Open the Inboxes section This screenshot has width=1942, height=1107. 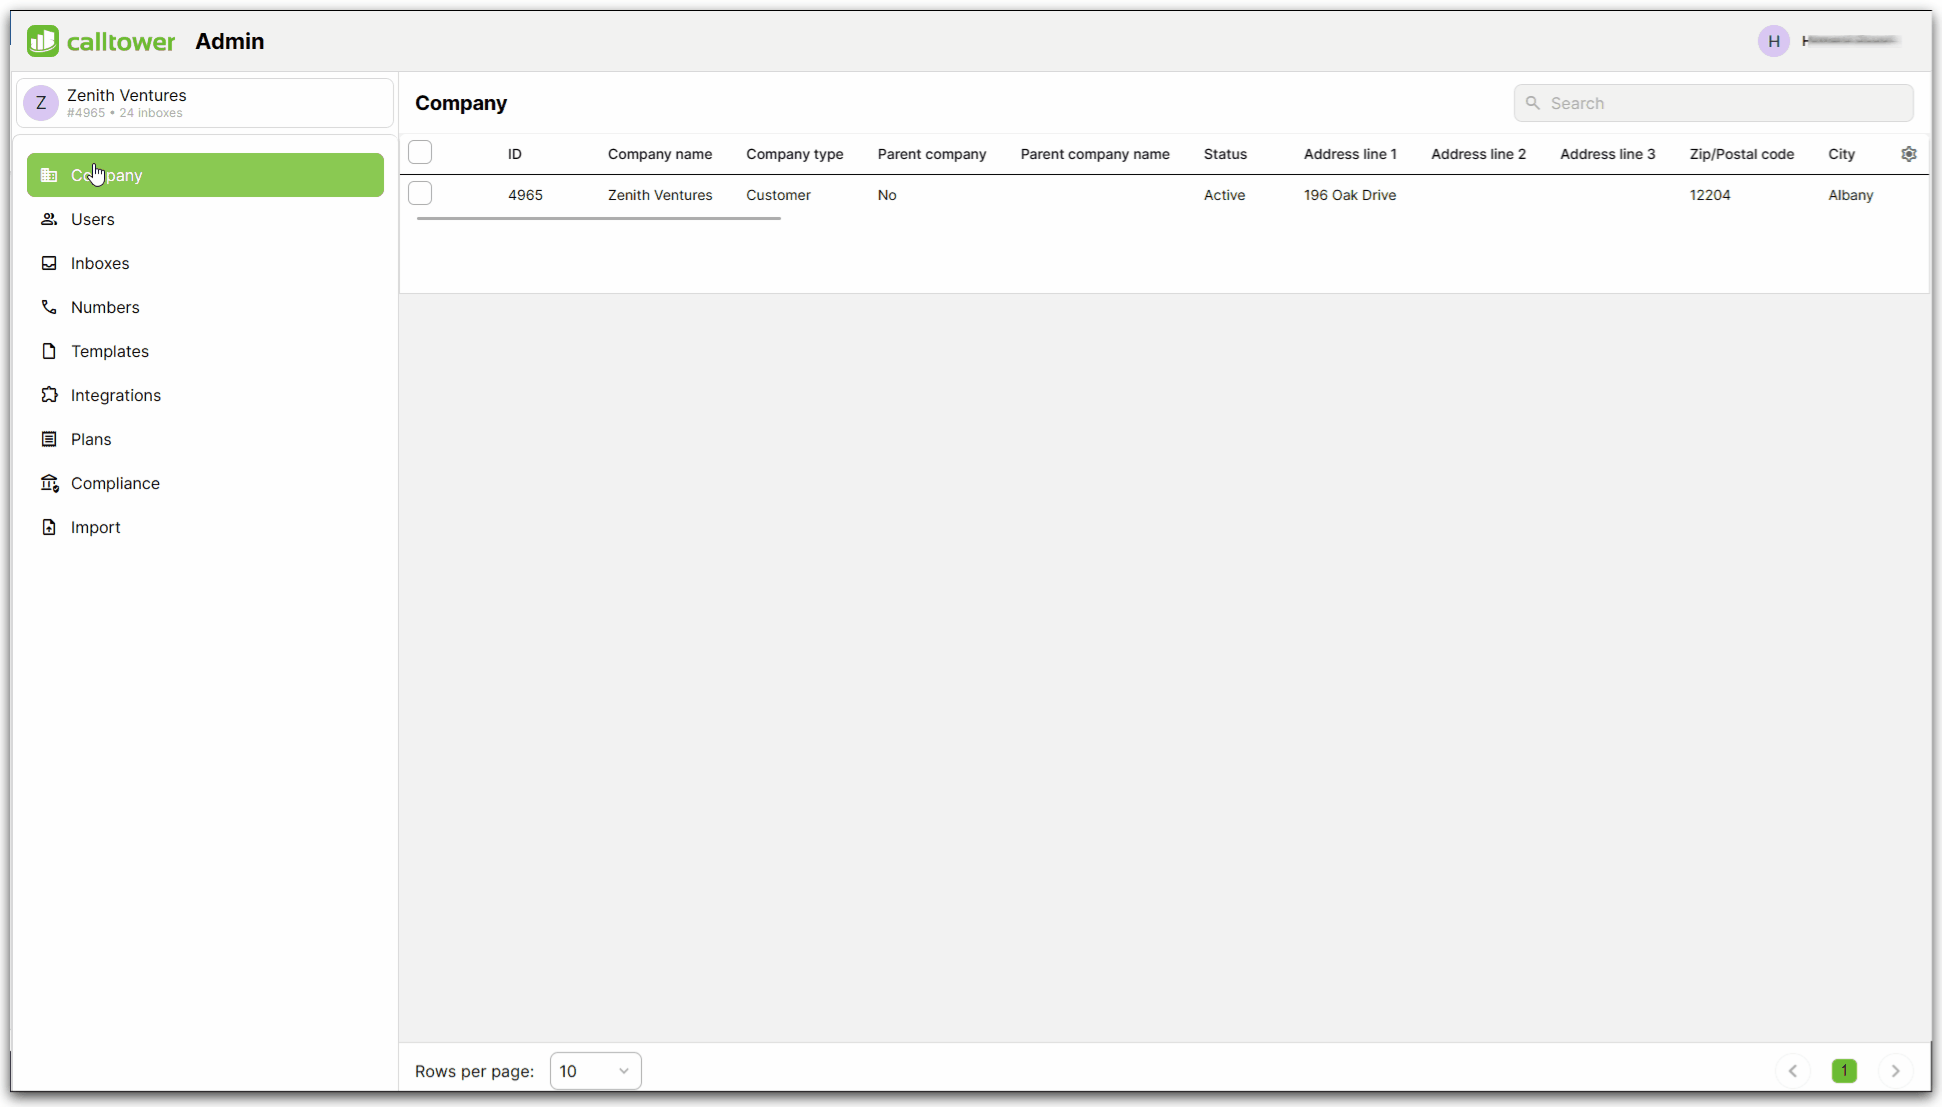point(100,263)
